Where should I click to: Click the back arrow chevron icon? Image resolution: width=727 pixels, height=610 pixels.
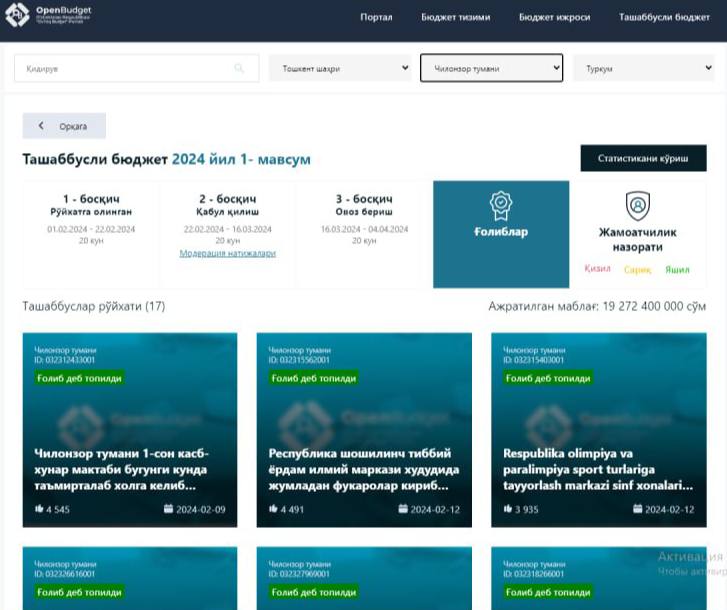41,126
